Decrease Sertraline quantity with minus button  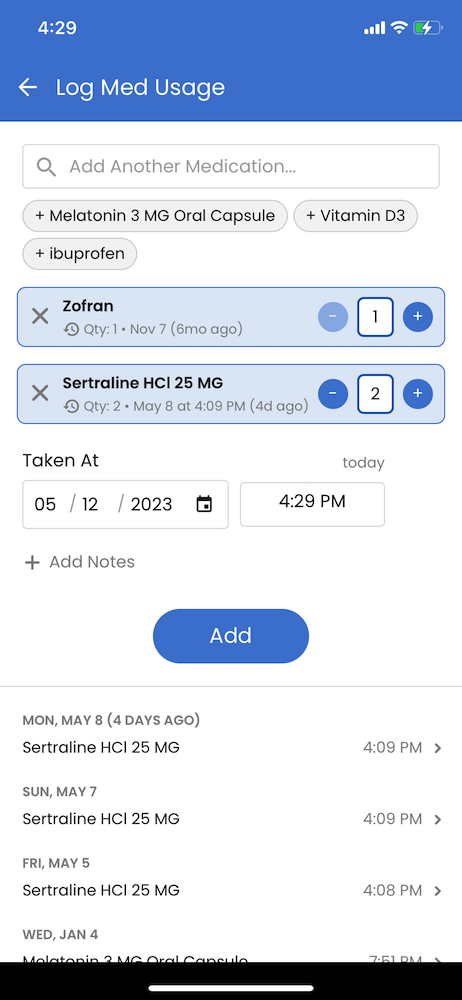pyautogui.click(x=333, y=393)
